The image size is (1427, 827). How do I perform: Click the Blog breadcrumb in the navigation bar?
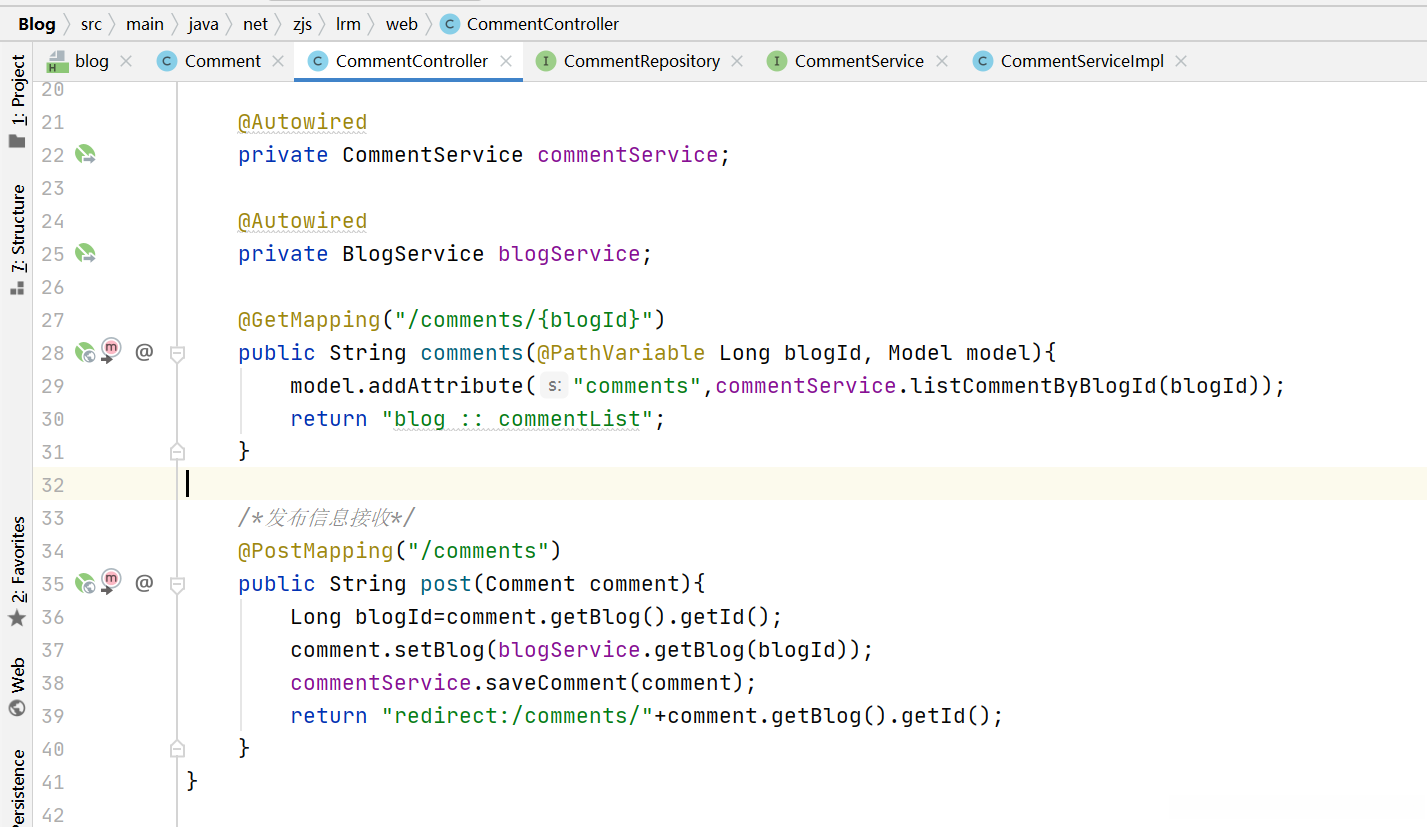click(37, 24)
